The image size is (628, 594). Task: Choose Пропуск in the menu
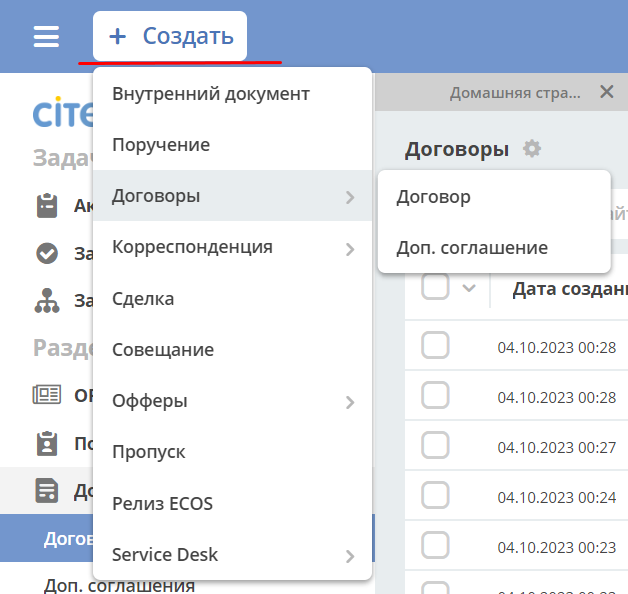pyautogui.click(x=232, y=452)
